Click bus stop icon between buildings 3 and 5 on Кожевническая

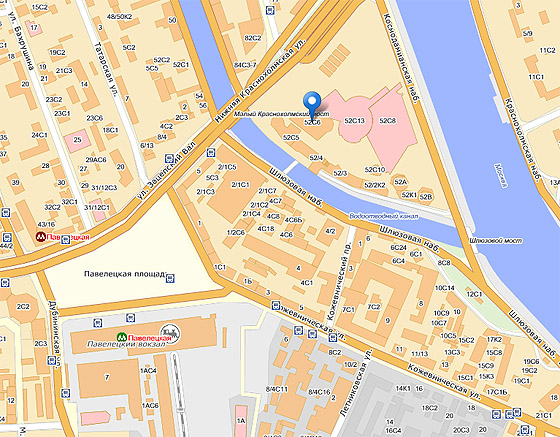pos(276,305)
